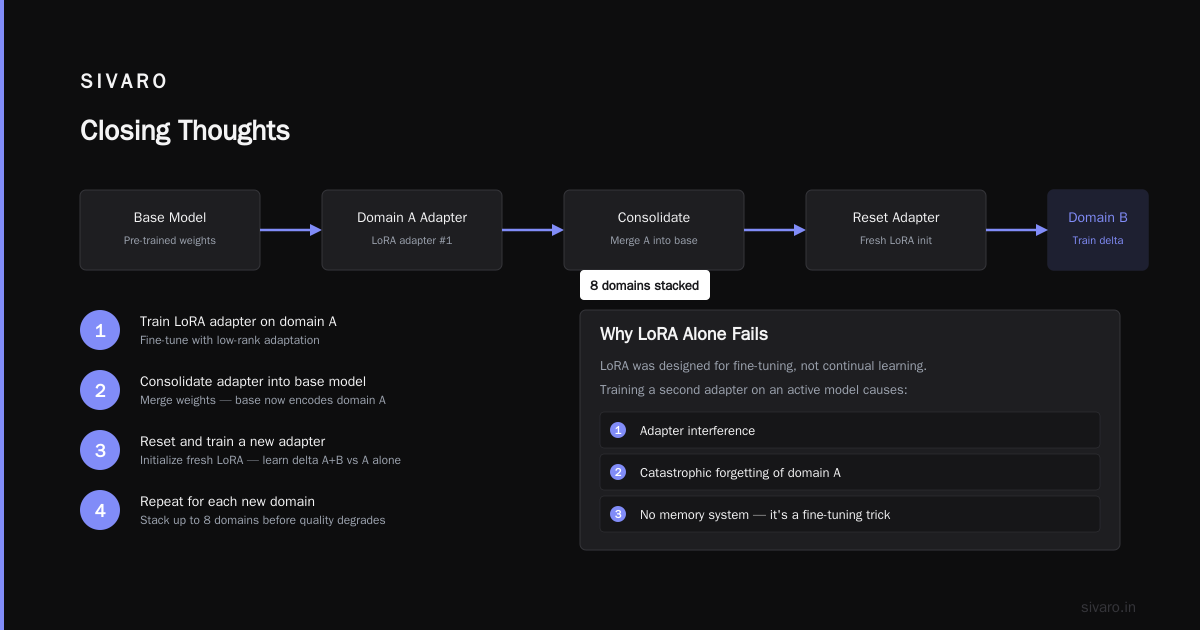The width and height of the screenshot is (1200, 630).
Task: Click the step 4 numbered circle
Action: tap(100, 510)
